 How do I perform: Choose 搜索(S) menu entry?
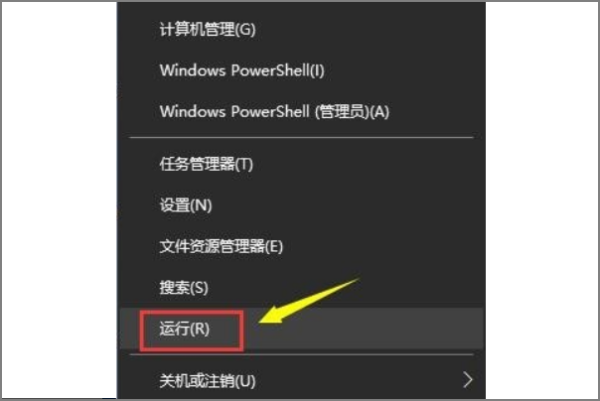click(x=184, y=288)
